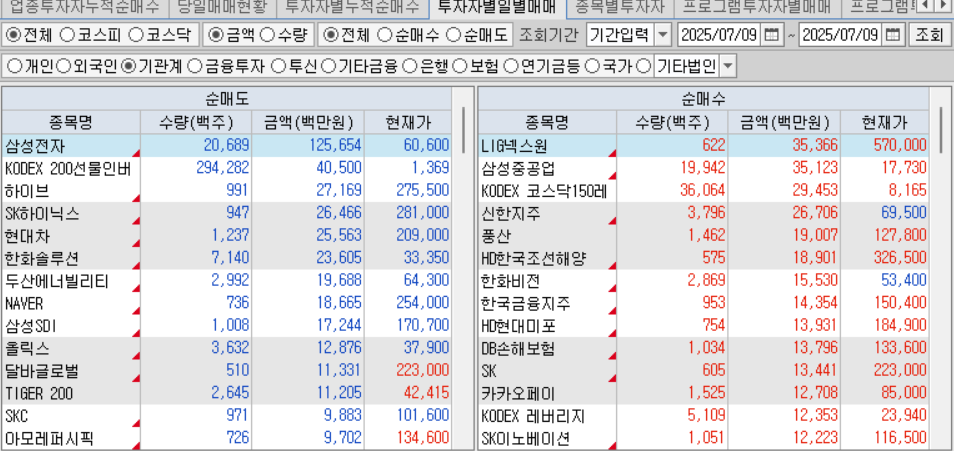Select 전체 market radio button
Viewport: 954px width, 451px height.
pos(13,35)
